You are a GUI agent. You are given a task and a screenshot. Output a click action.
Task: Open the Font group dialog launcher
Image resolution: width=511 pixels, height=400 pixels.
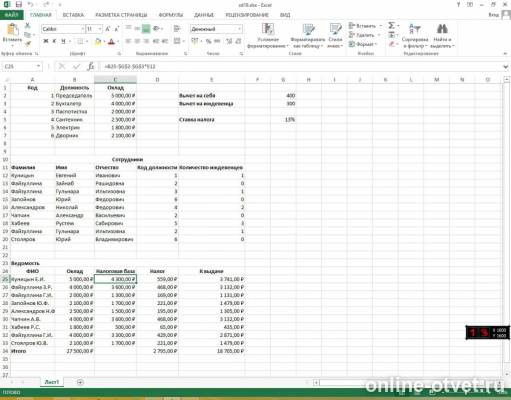pos(119,53)
